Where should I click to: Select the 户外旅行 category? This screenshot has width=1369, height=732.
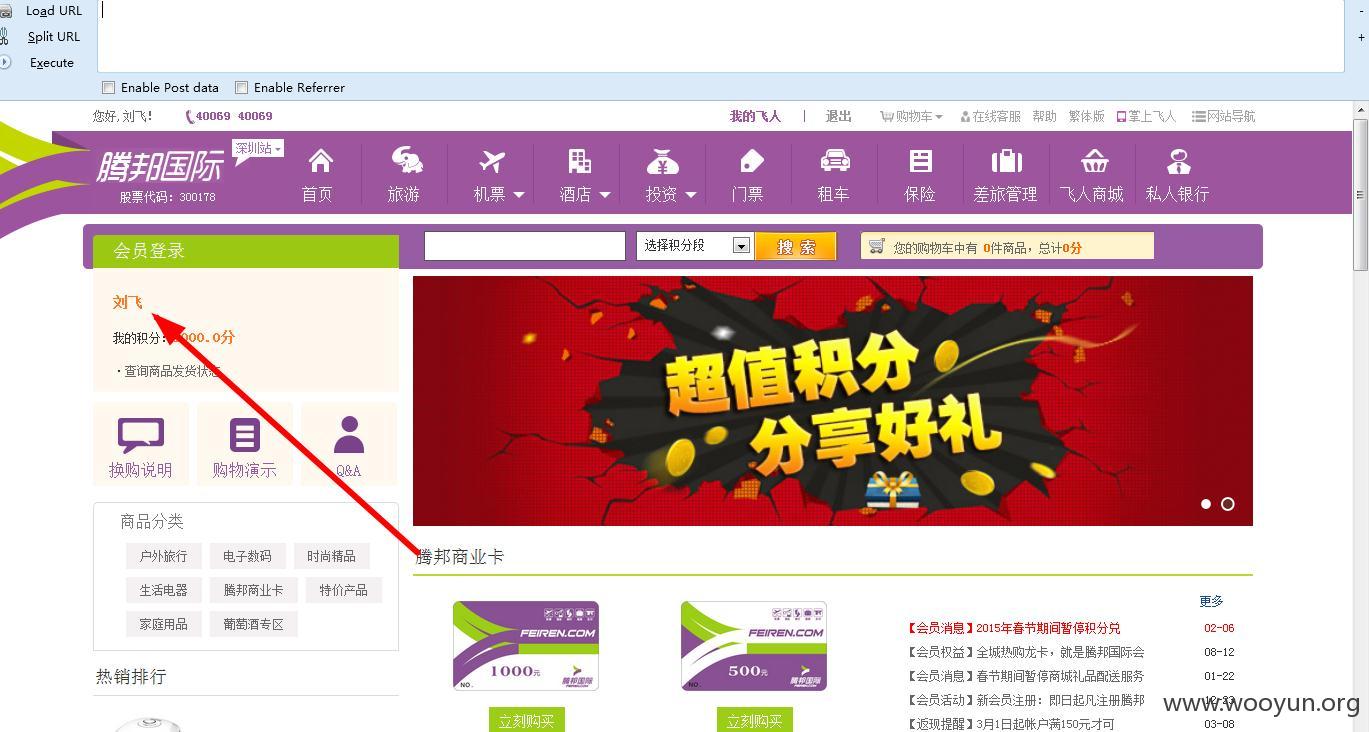pos(164,556)
